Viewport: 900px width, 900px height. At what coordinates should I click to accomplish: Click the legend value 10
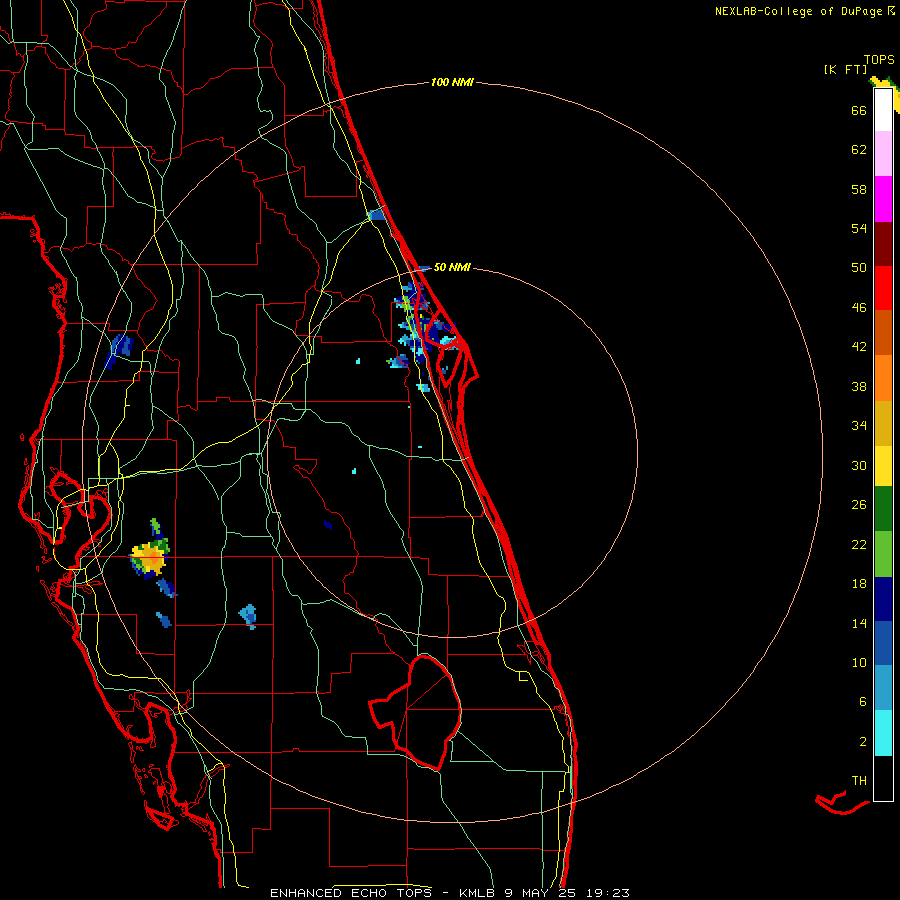click(859, 662)
